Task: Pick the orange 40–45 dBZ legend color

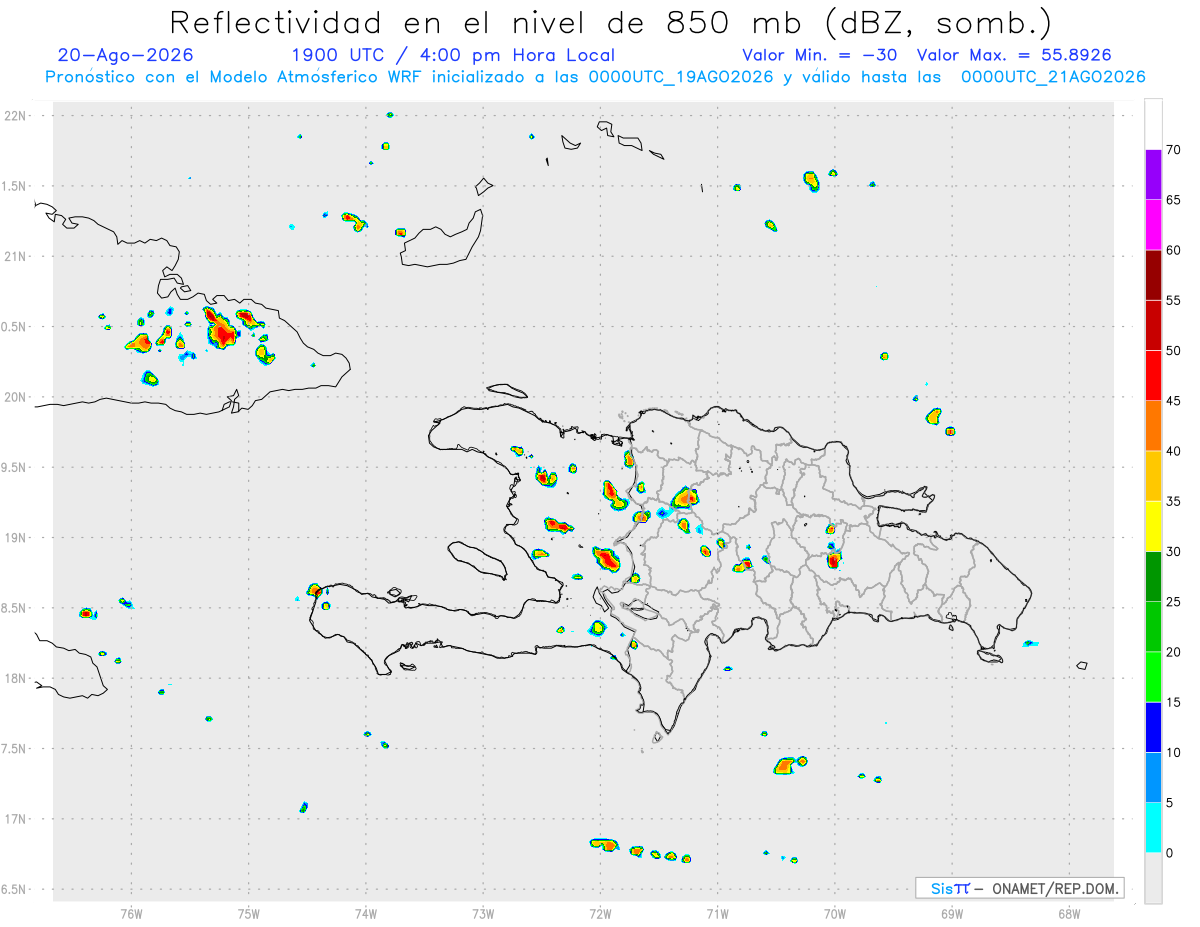Action: (x=1153, y=426)
